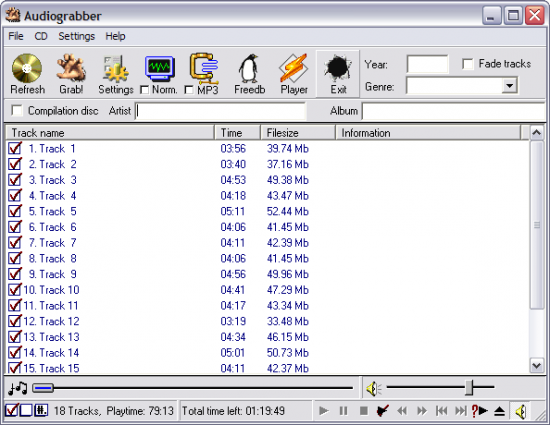
Task: Uncheck Track 5 checkbox
Action: pos(15,211)
